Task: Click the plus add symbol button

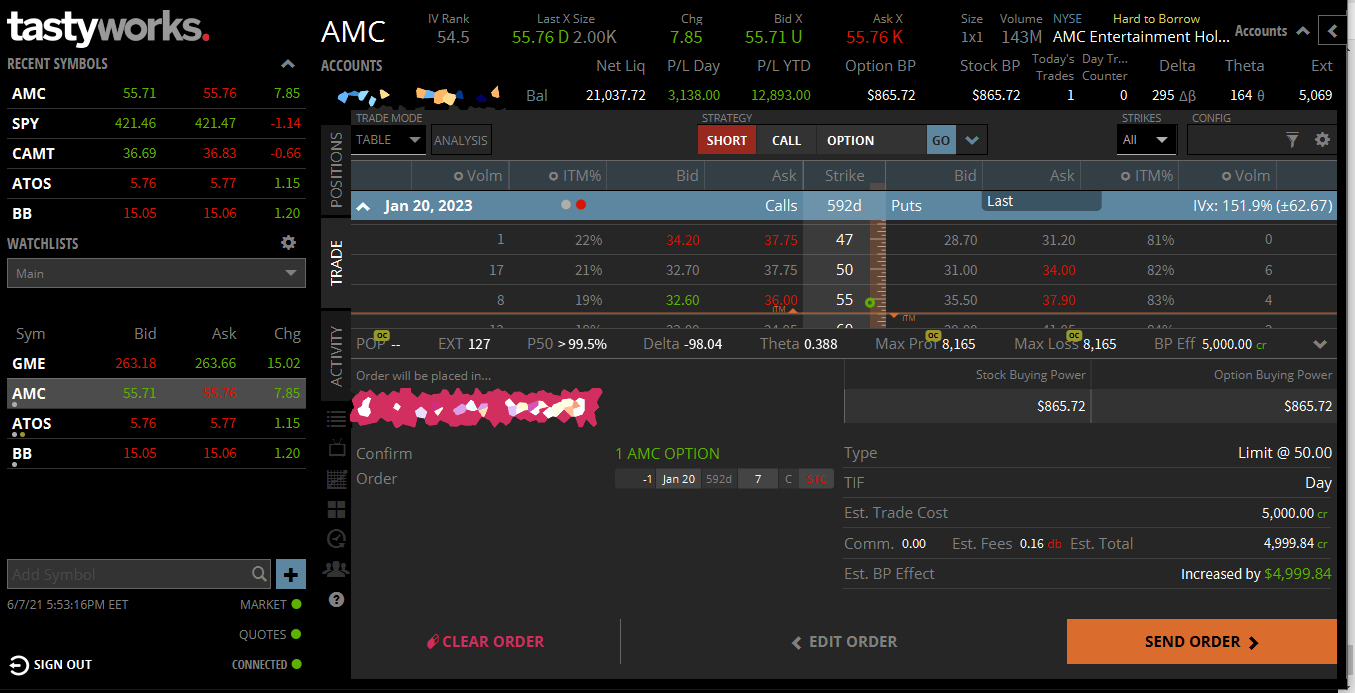Action: [290, 574]
